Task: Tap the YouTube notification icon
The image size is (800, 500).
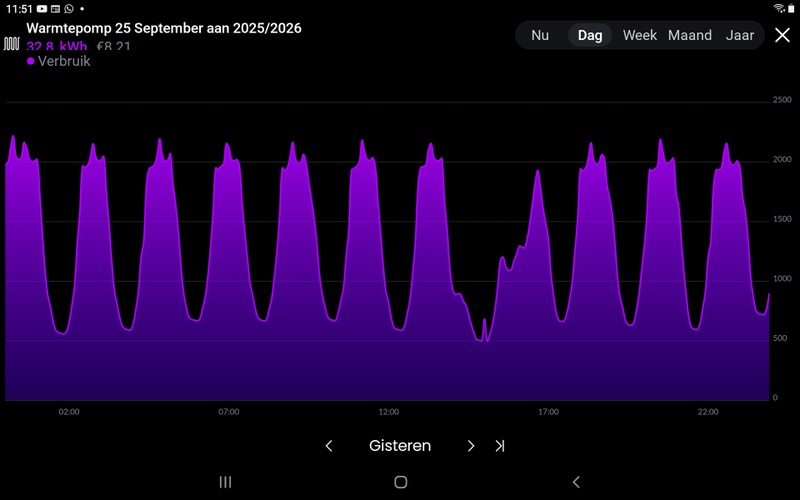Action: tap(42, 9)
